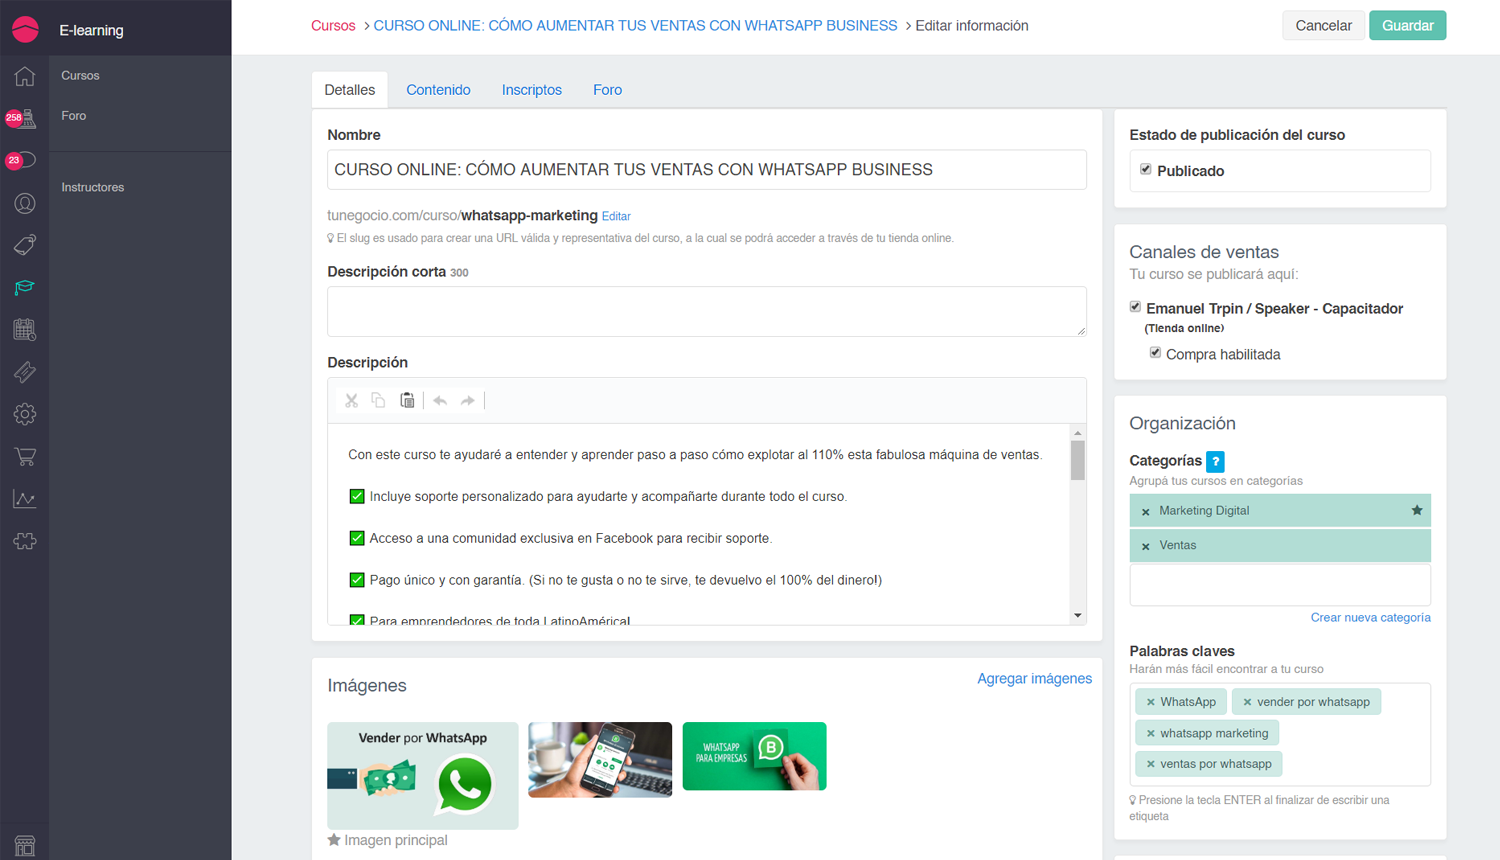
Task: Toggle Emanuel Trpin sales channel checkbox
Action: [1135, 307]
